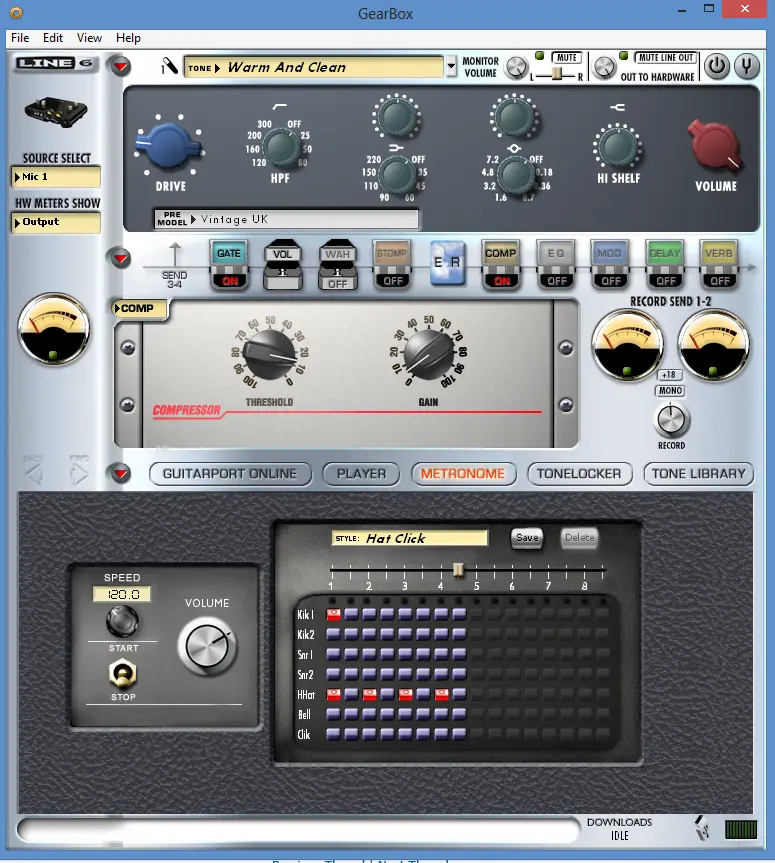This screenshot has height=863, width=775.
Task: Click the microphone input icon beside Tone
Action: [x=169, y=67]
